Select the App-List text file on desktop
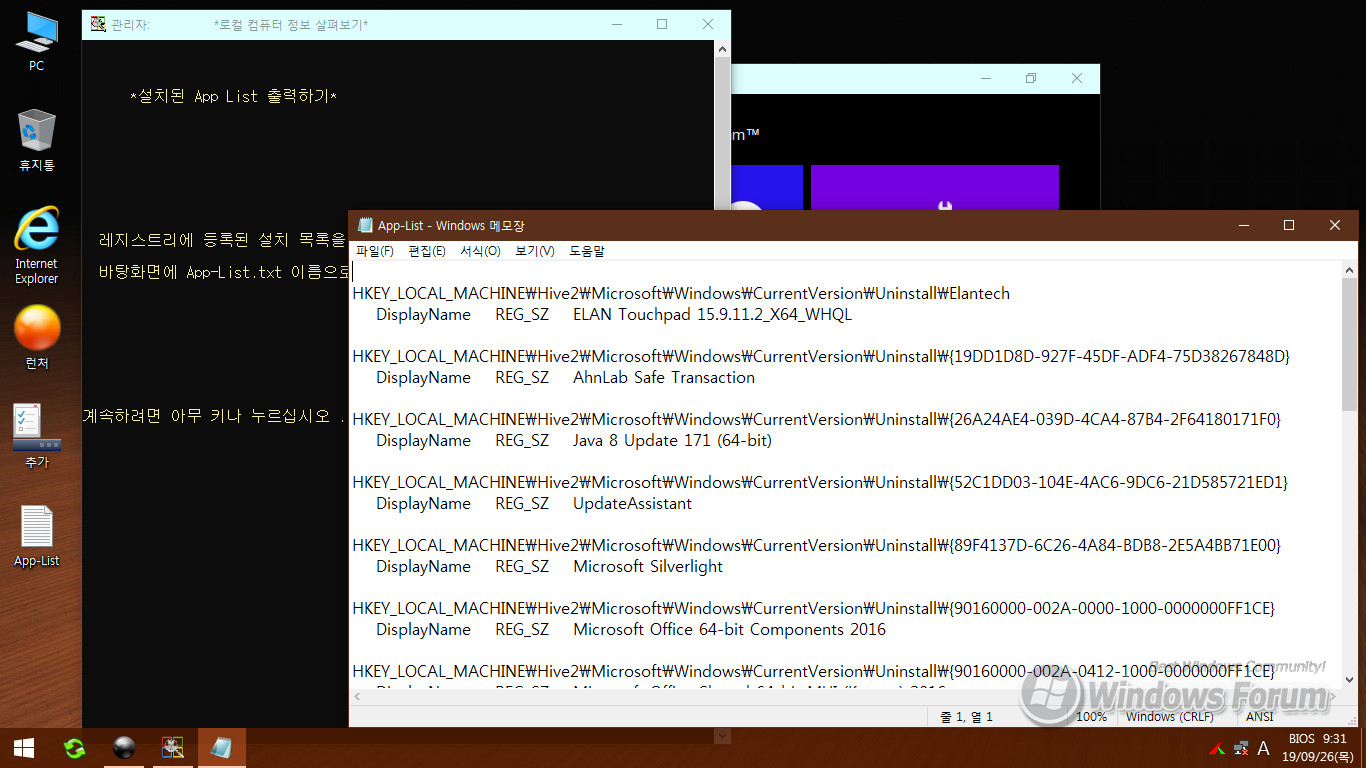Screen dimensions: 1366x768 point(36,536)
